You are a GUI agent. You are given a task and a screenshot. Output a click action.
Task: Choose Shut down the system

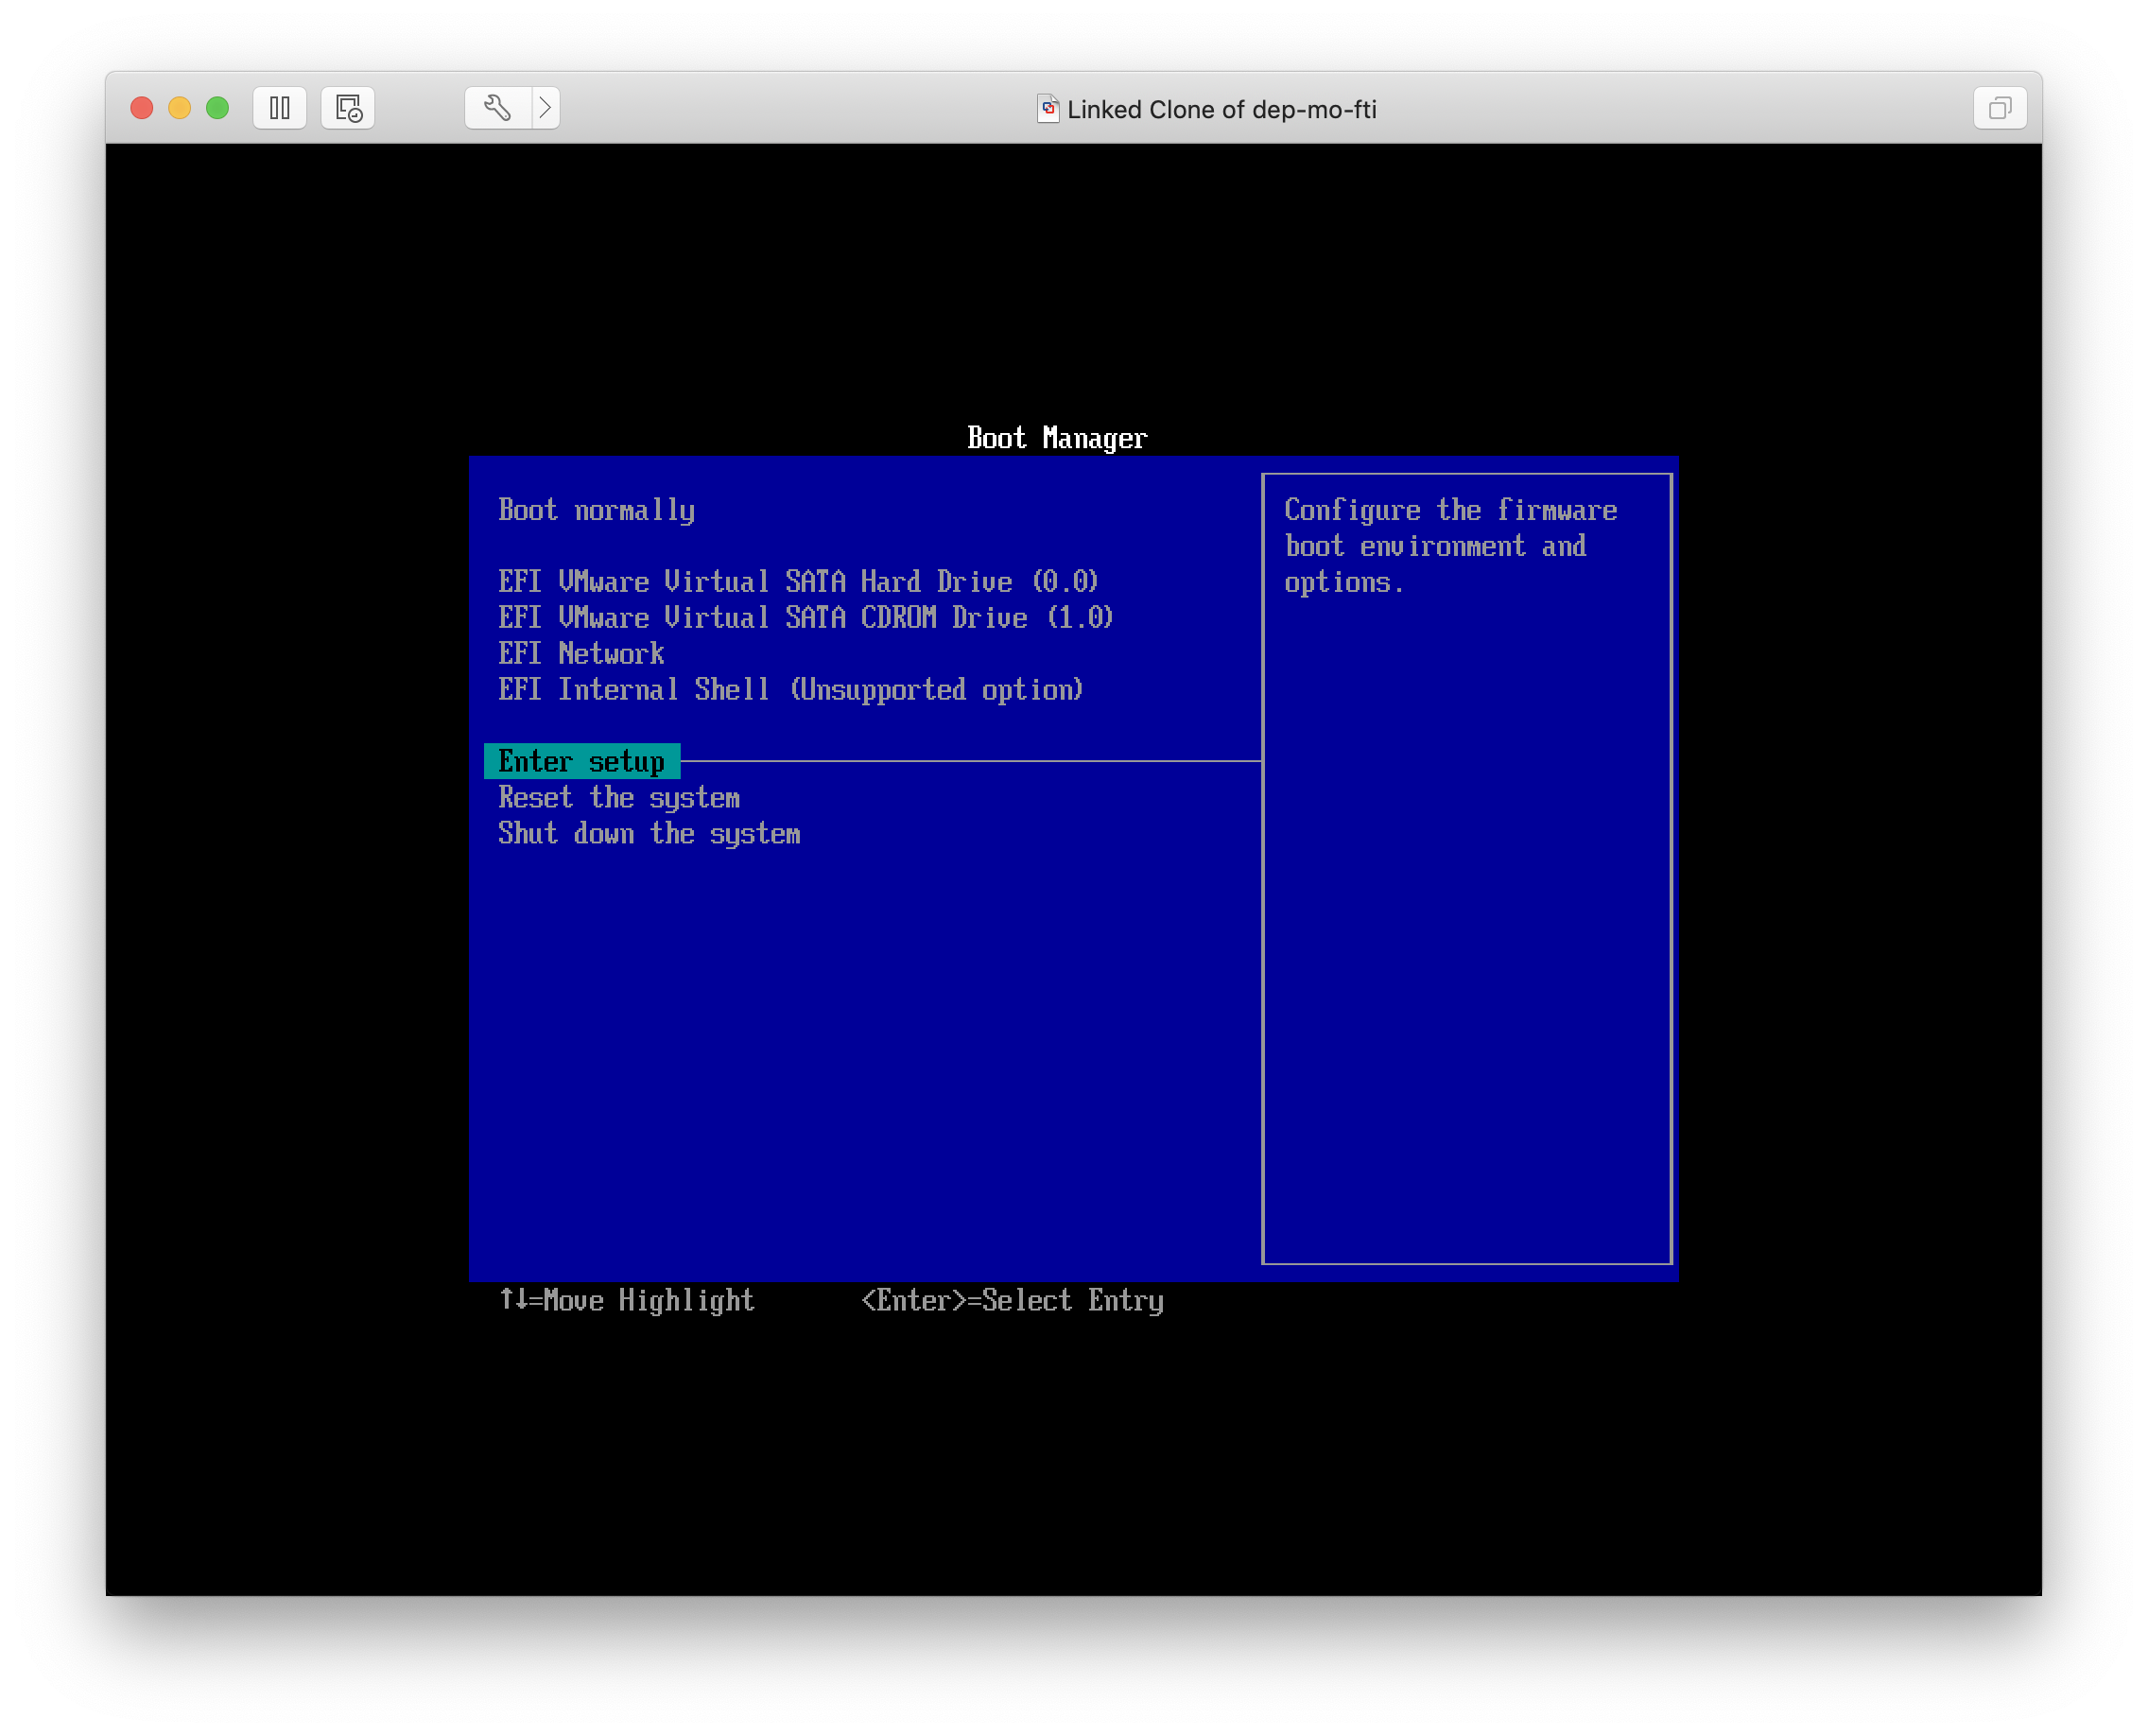click(649, 834)
